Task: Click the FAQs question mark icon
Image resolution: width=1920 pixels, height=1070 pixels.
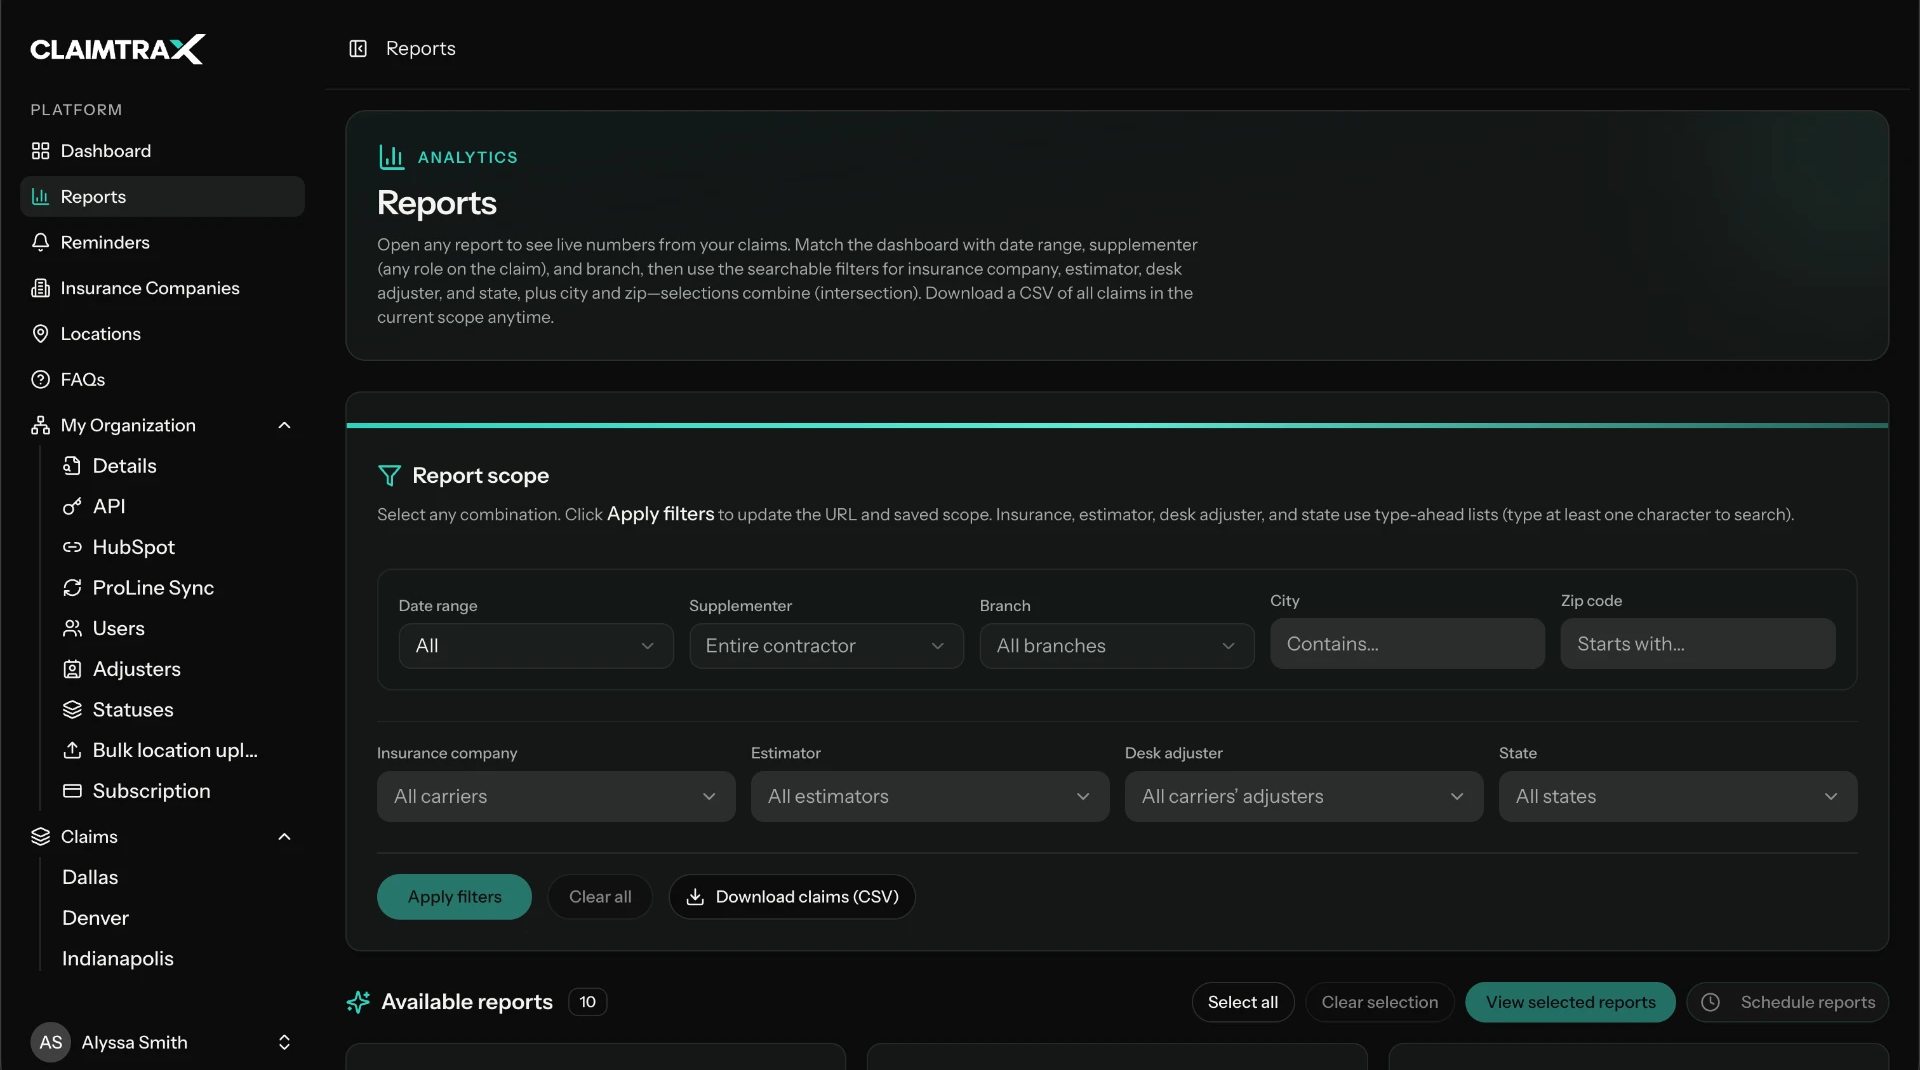Action: [40, 380]
